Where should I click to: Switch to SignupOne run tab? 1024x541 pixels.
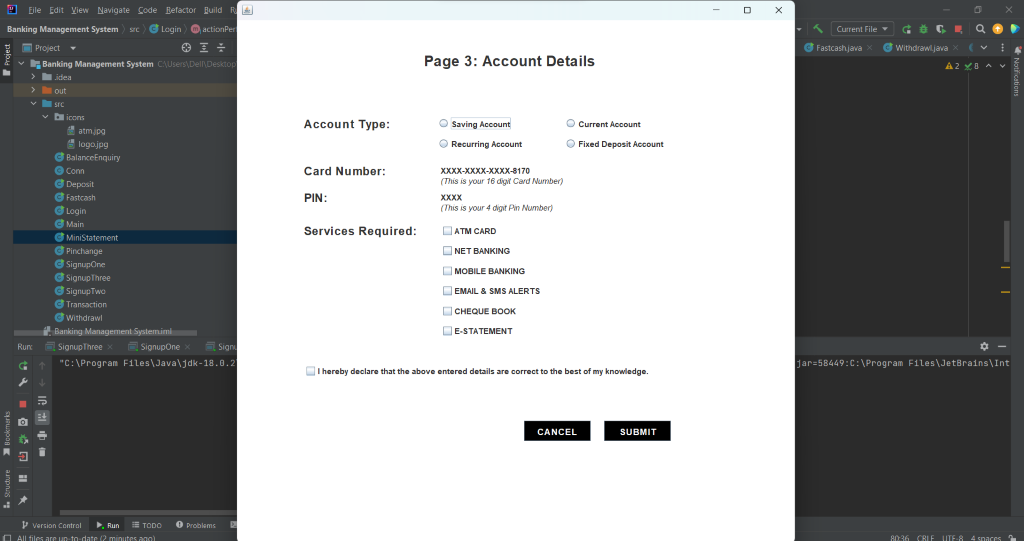point(160,347)
